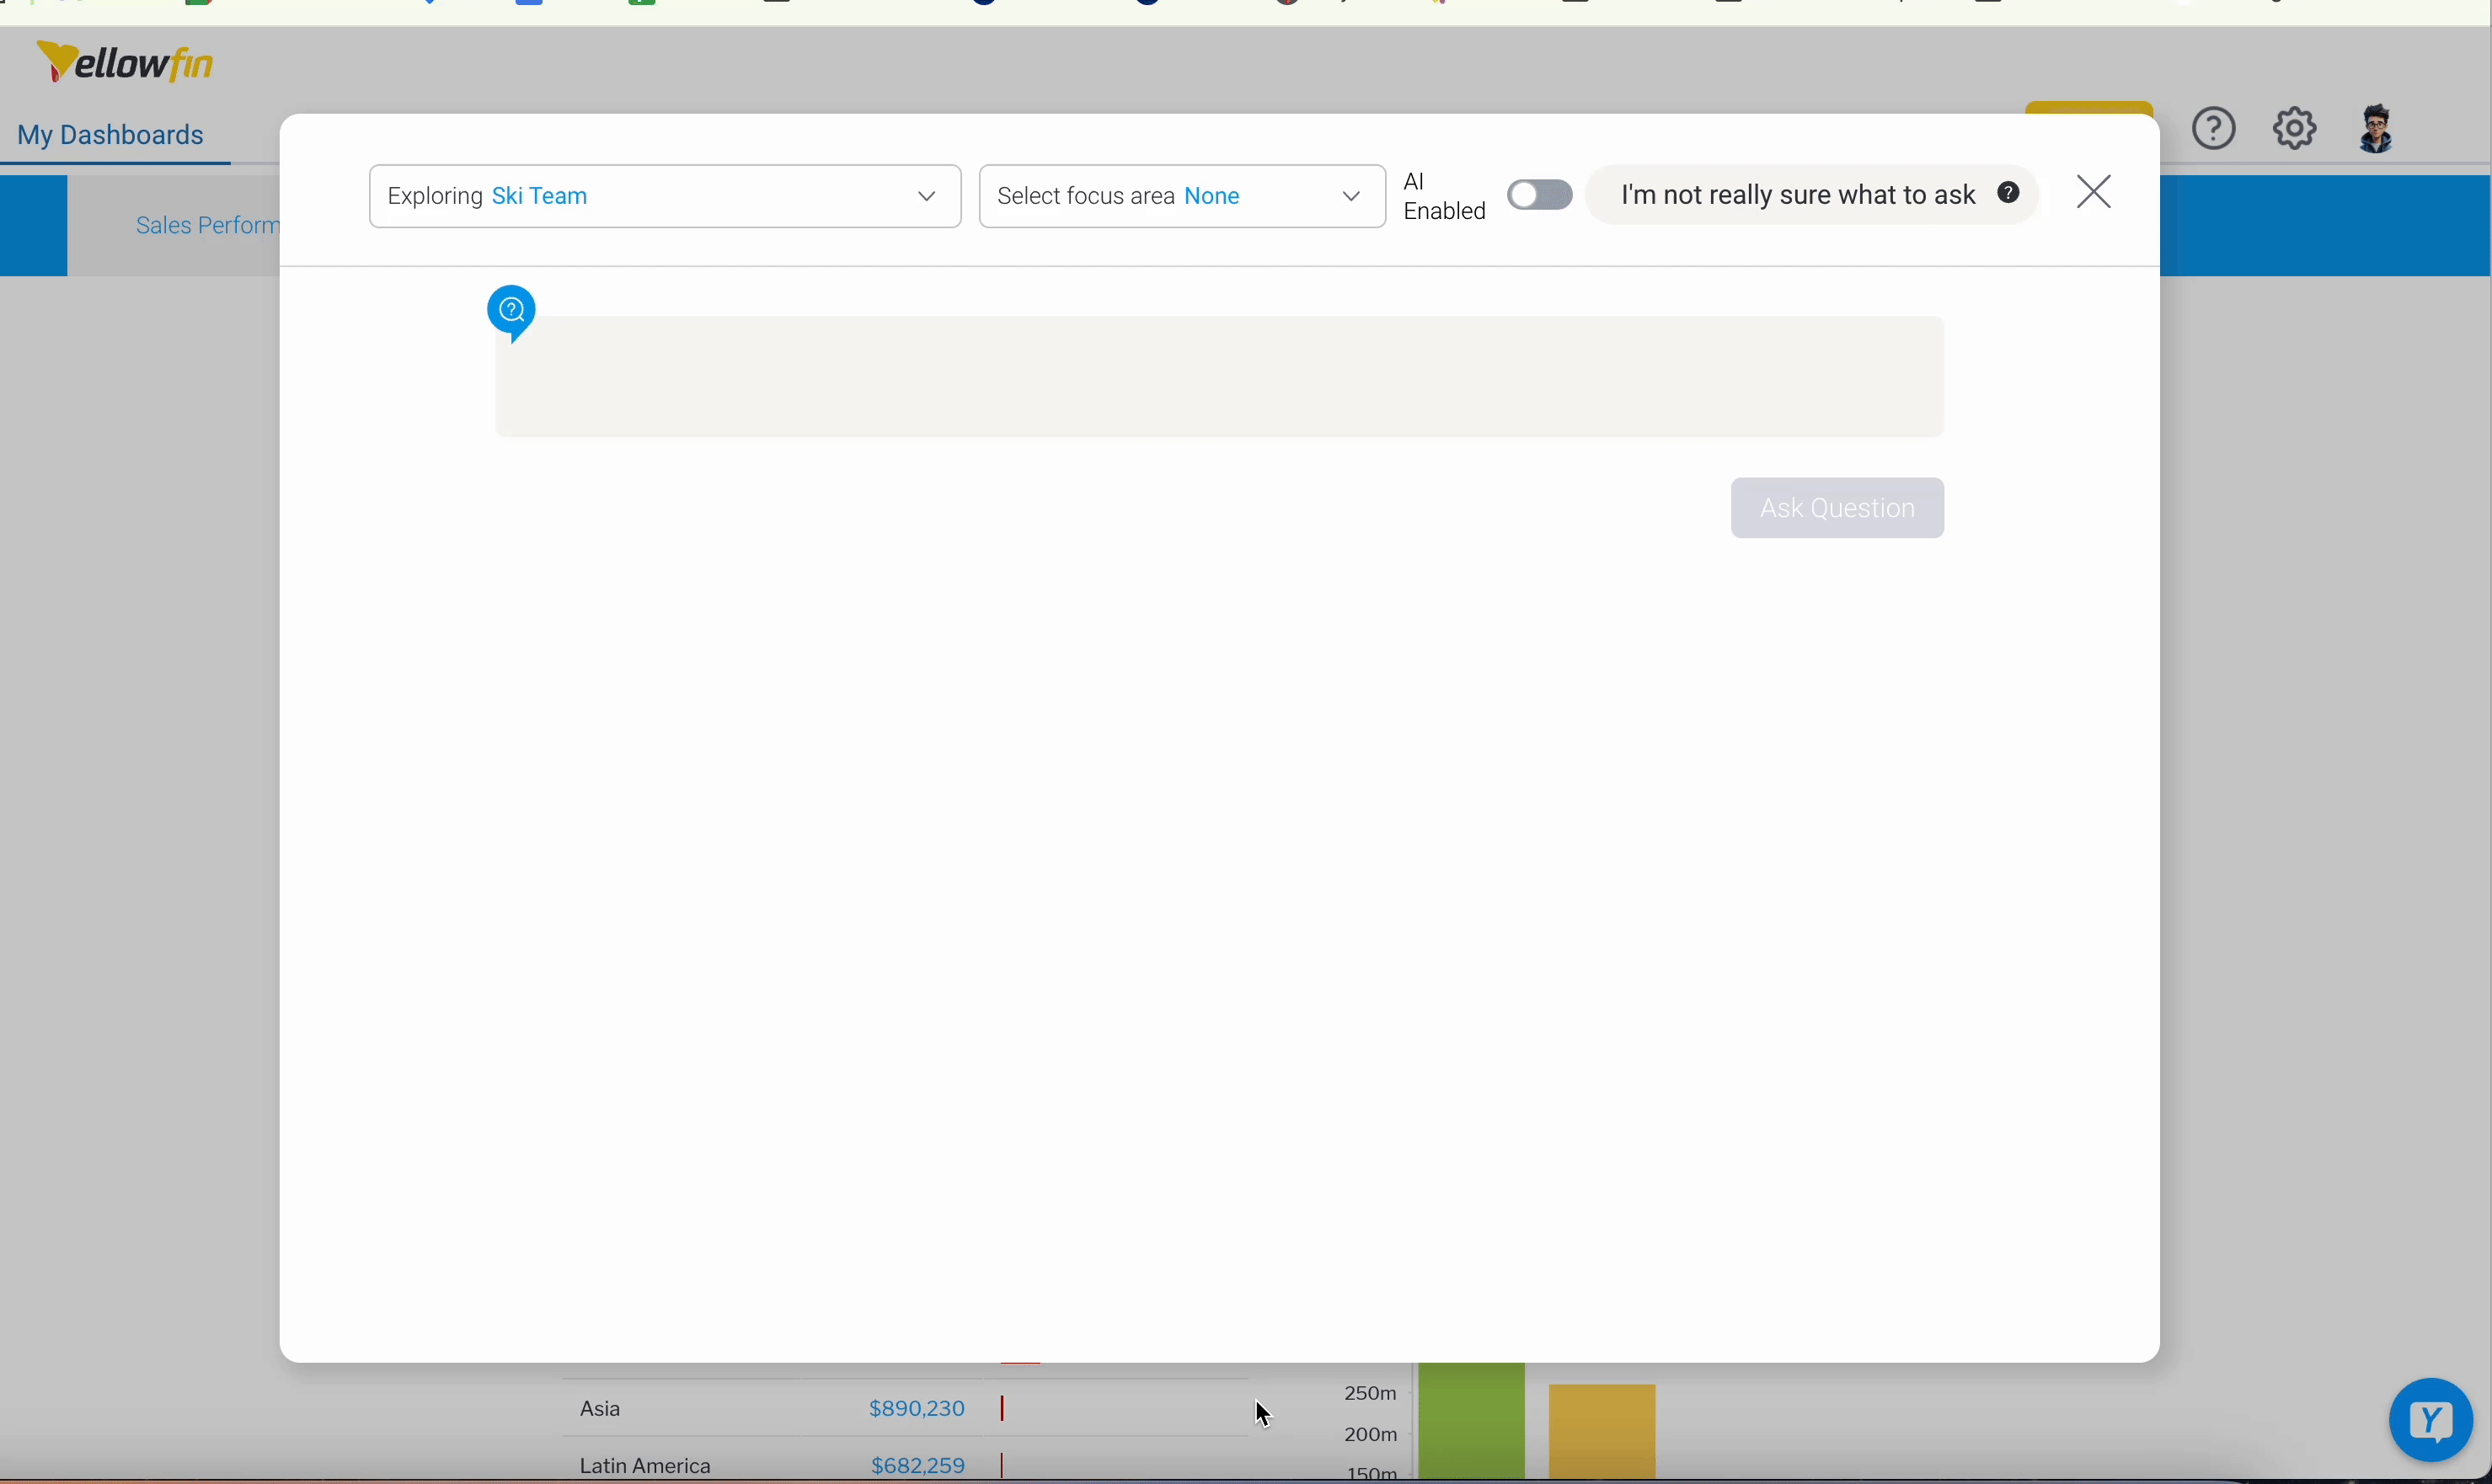Click 'I'm not really sure what to ask'
The height and width of the screenshot is (1484, 2492).
coord(1797,196)
